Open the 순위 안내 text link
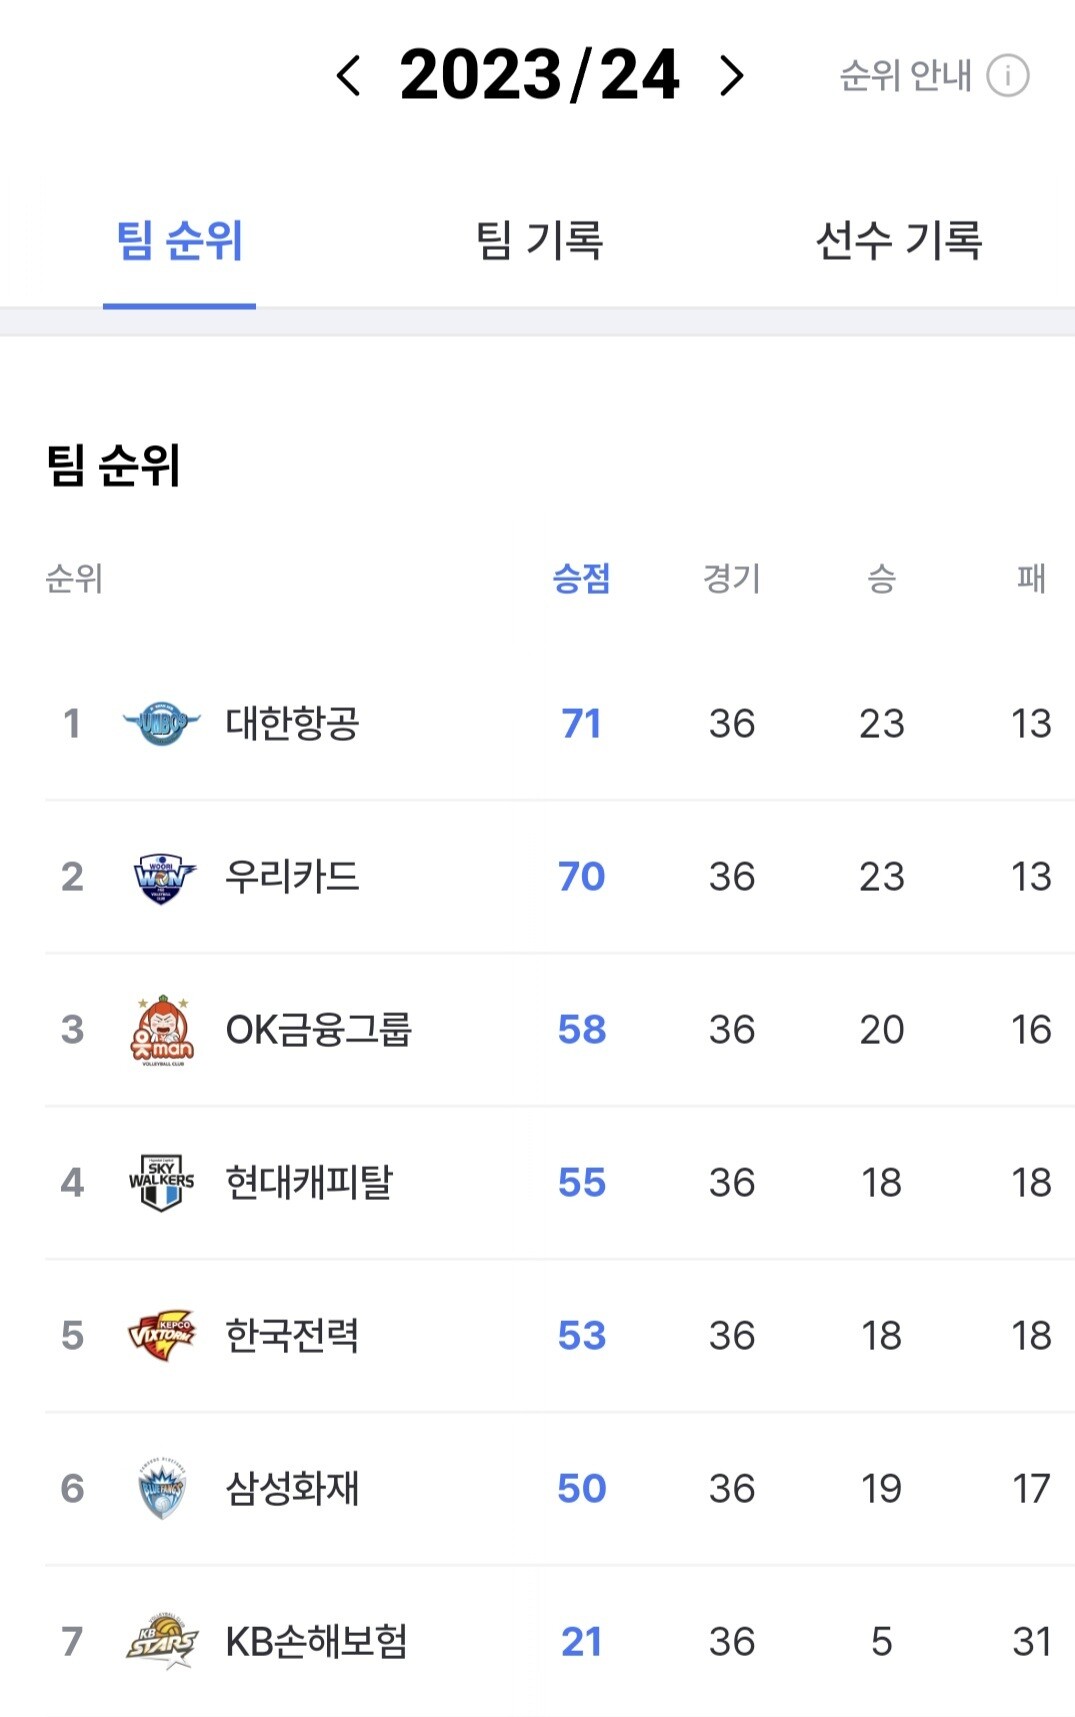Image resolution: width=1075 pixels, height=1717 pixels. pyautogui.click(x=905, y=76)
